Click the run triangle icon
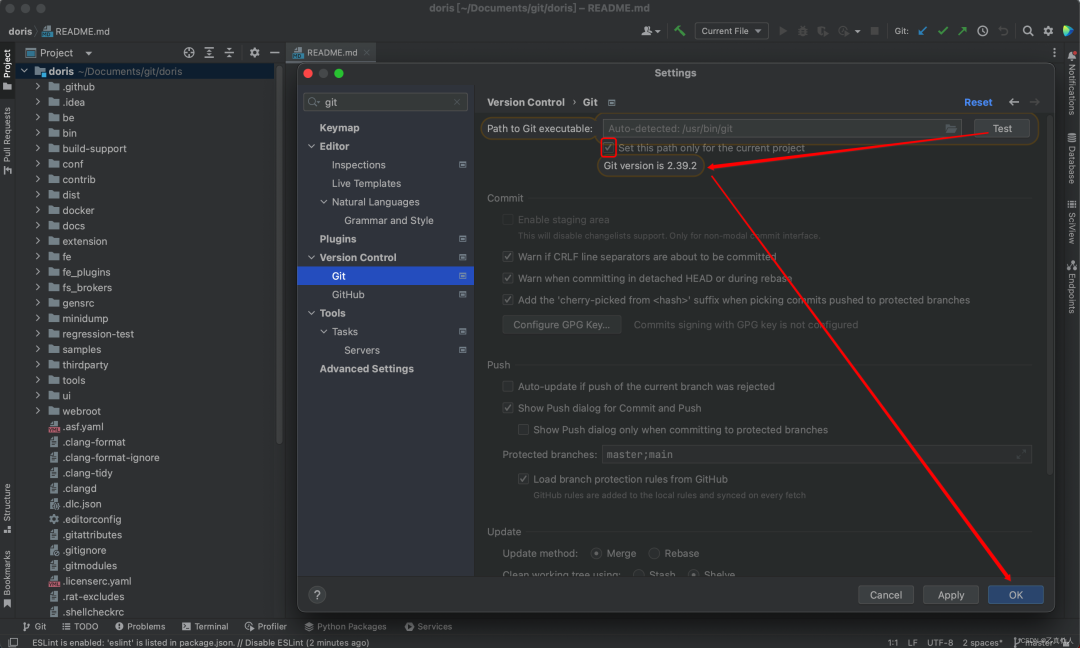The height and width of the screenshot is (648, 1080). coord(782,31)
